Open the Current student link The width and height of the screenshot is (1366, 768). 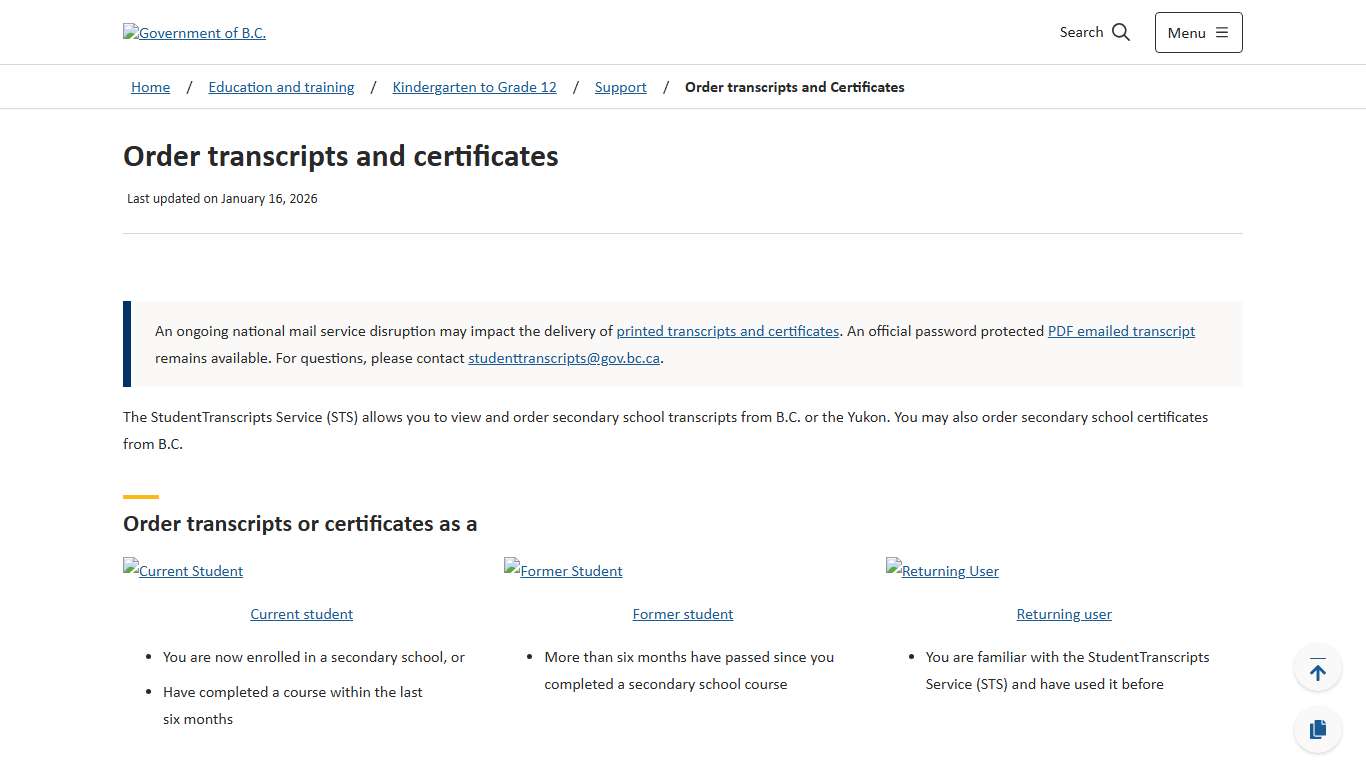click(x=301, y=614)
